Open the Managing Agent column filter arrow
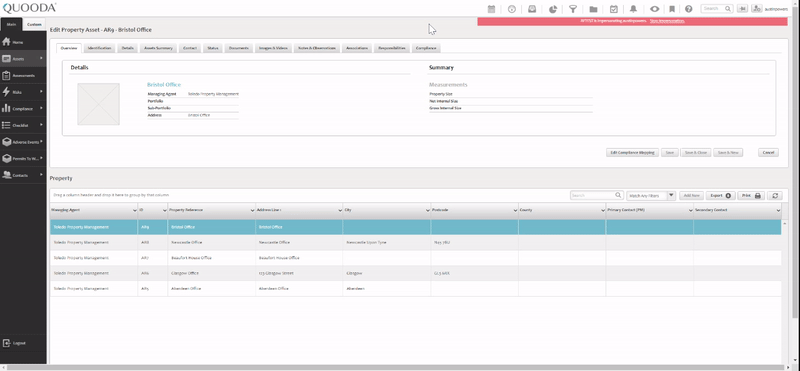Viewport: 800px width, 371px height. click(135, 210)
